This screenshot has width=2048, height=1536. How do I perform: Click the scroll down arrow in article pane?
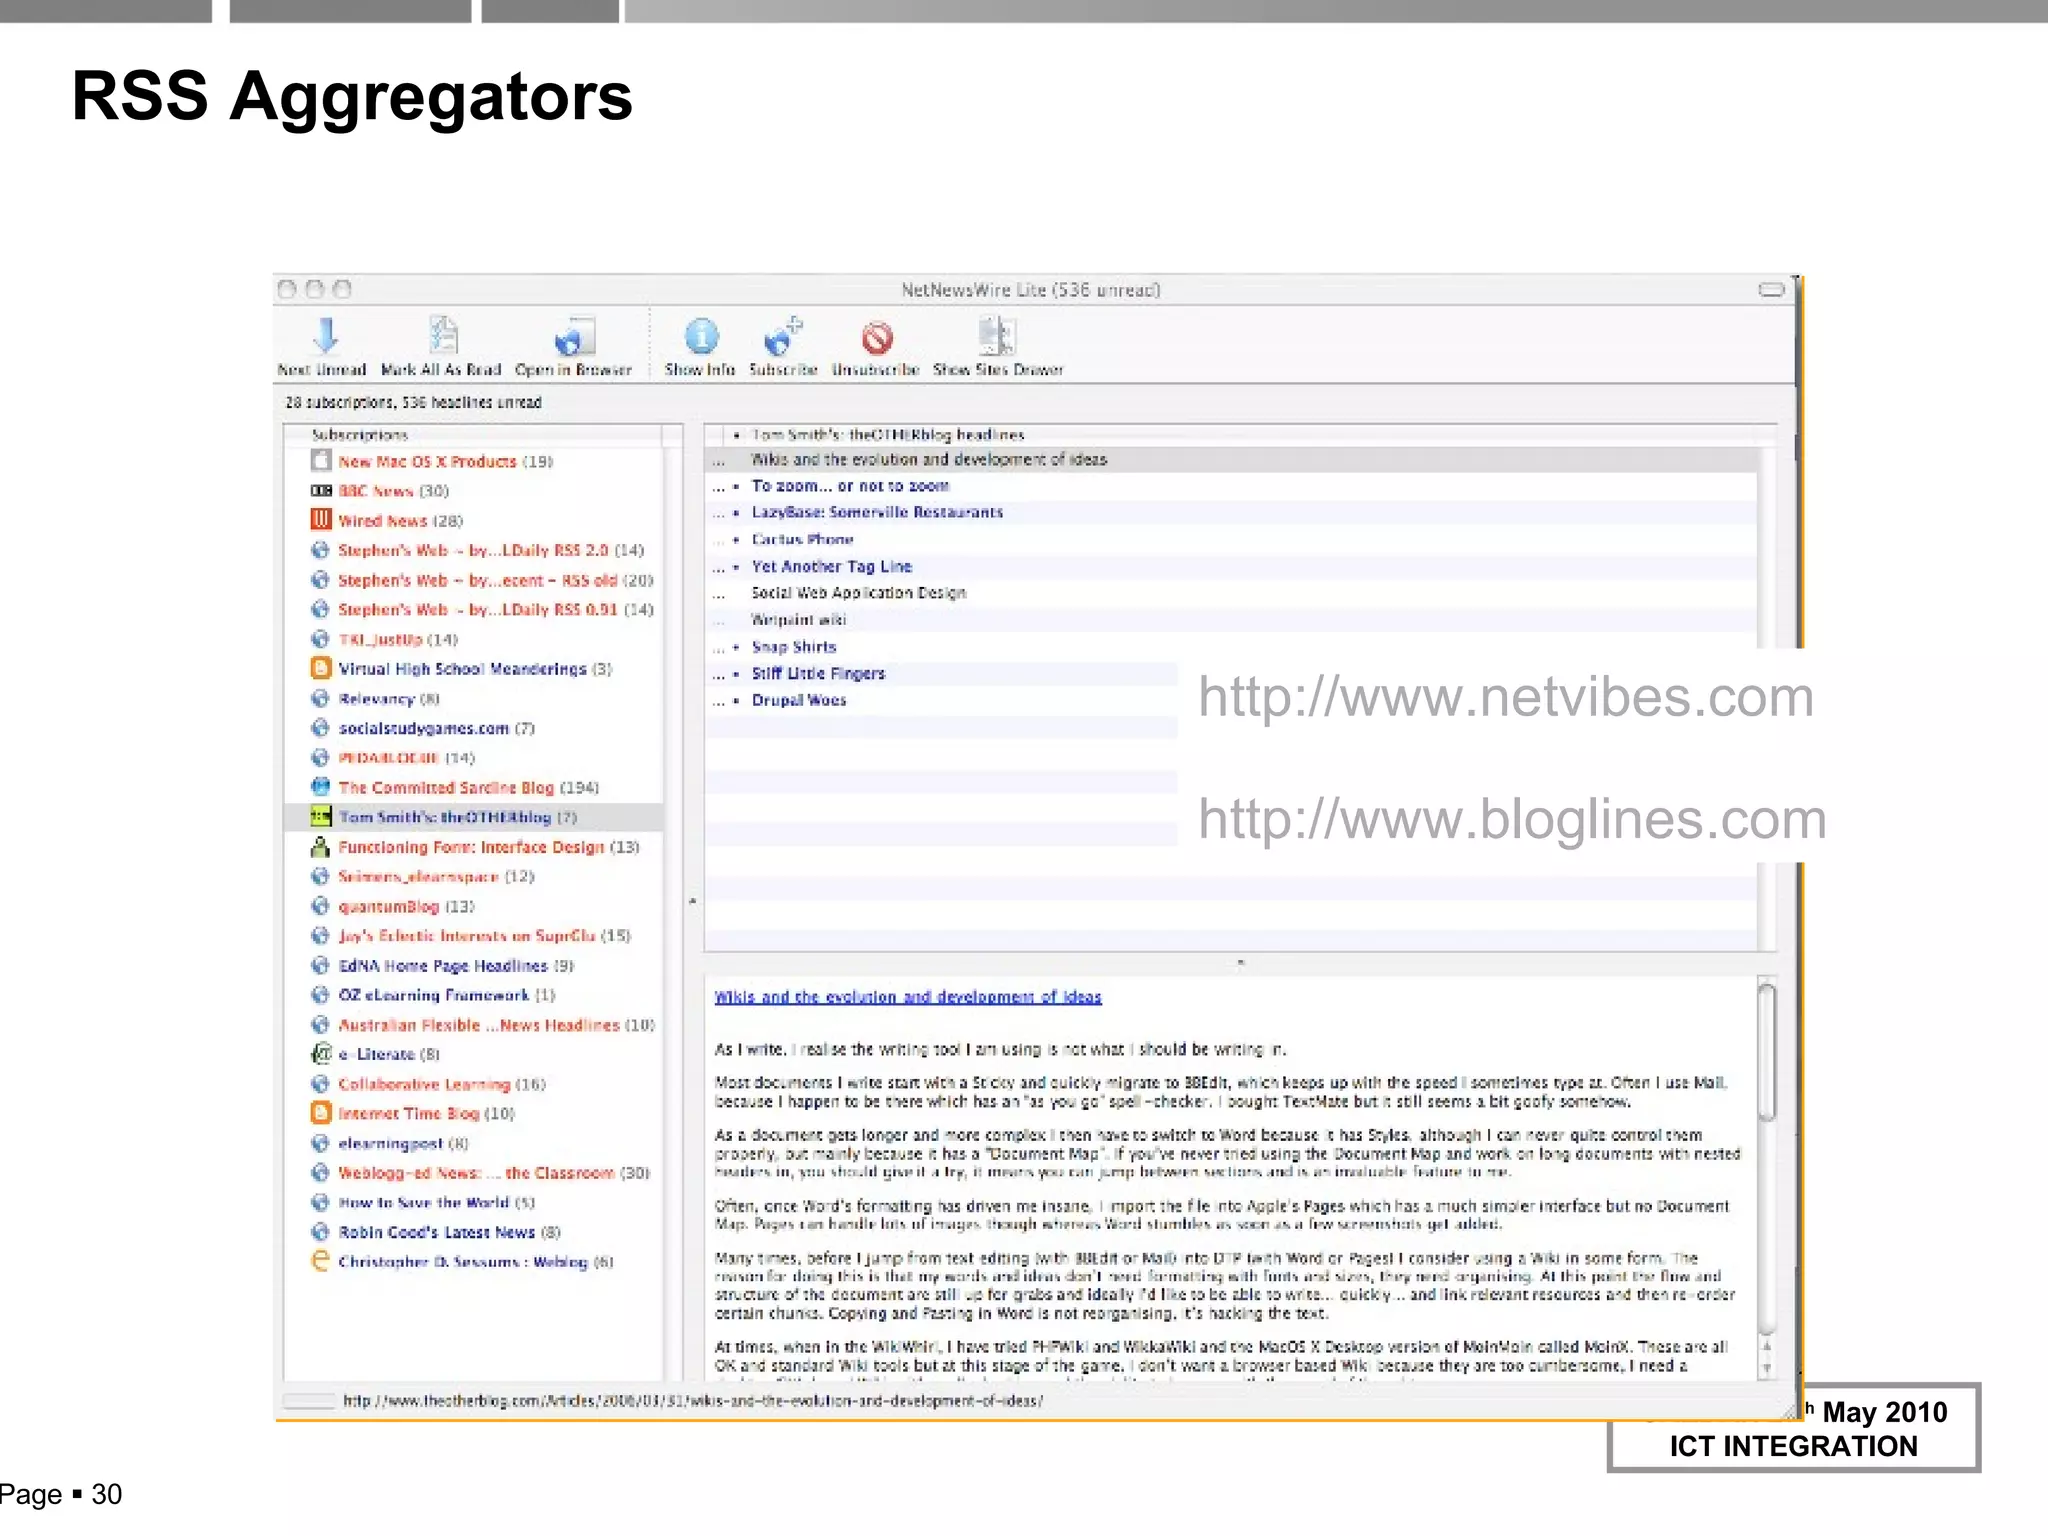1767,1369
